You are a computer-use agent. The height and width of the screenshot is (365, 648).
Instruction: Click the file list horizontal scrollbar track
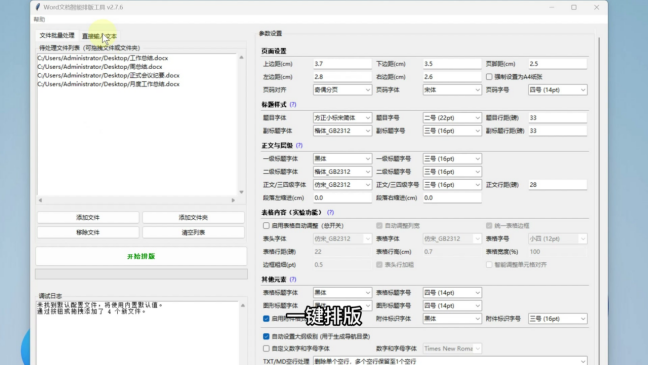pos(137,200)
